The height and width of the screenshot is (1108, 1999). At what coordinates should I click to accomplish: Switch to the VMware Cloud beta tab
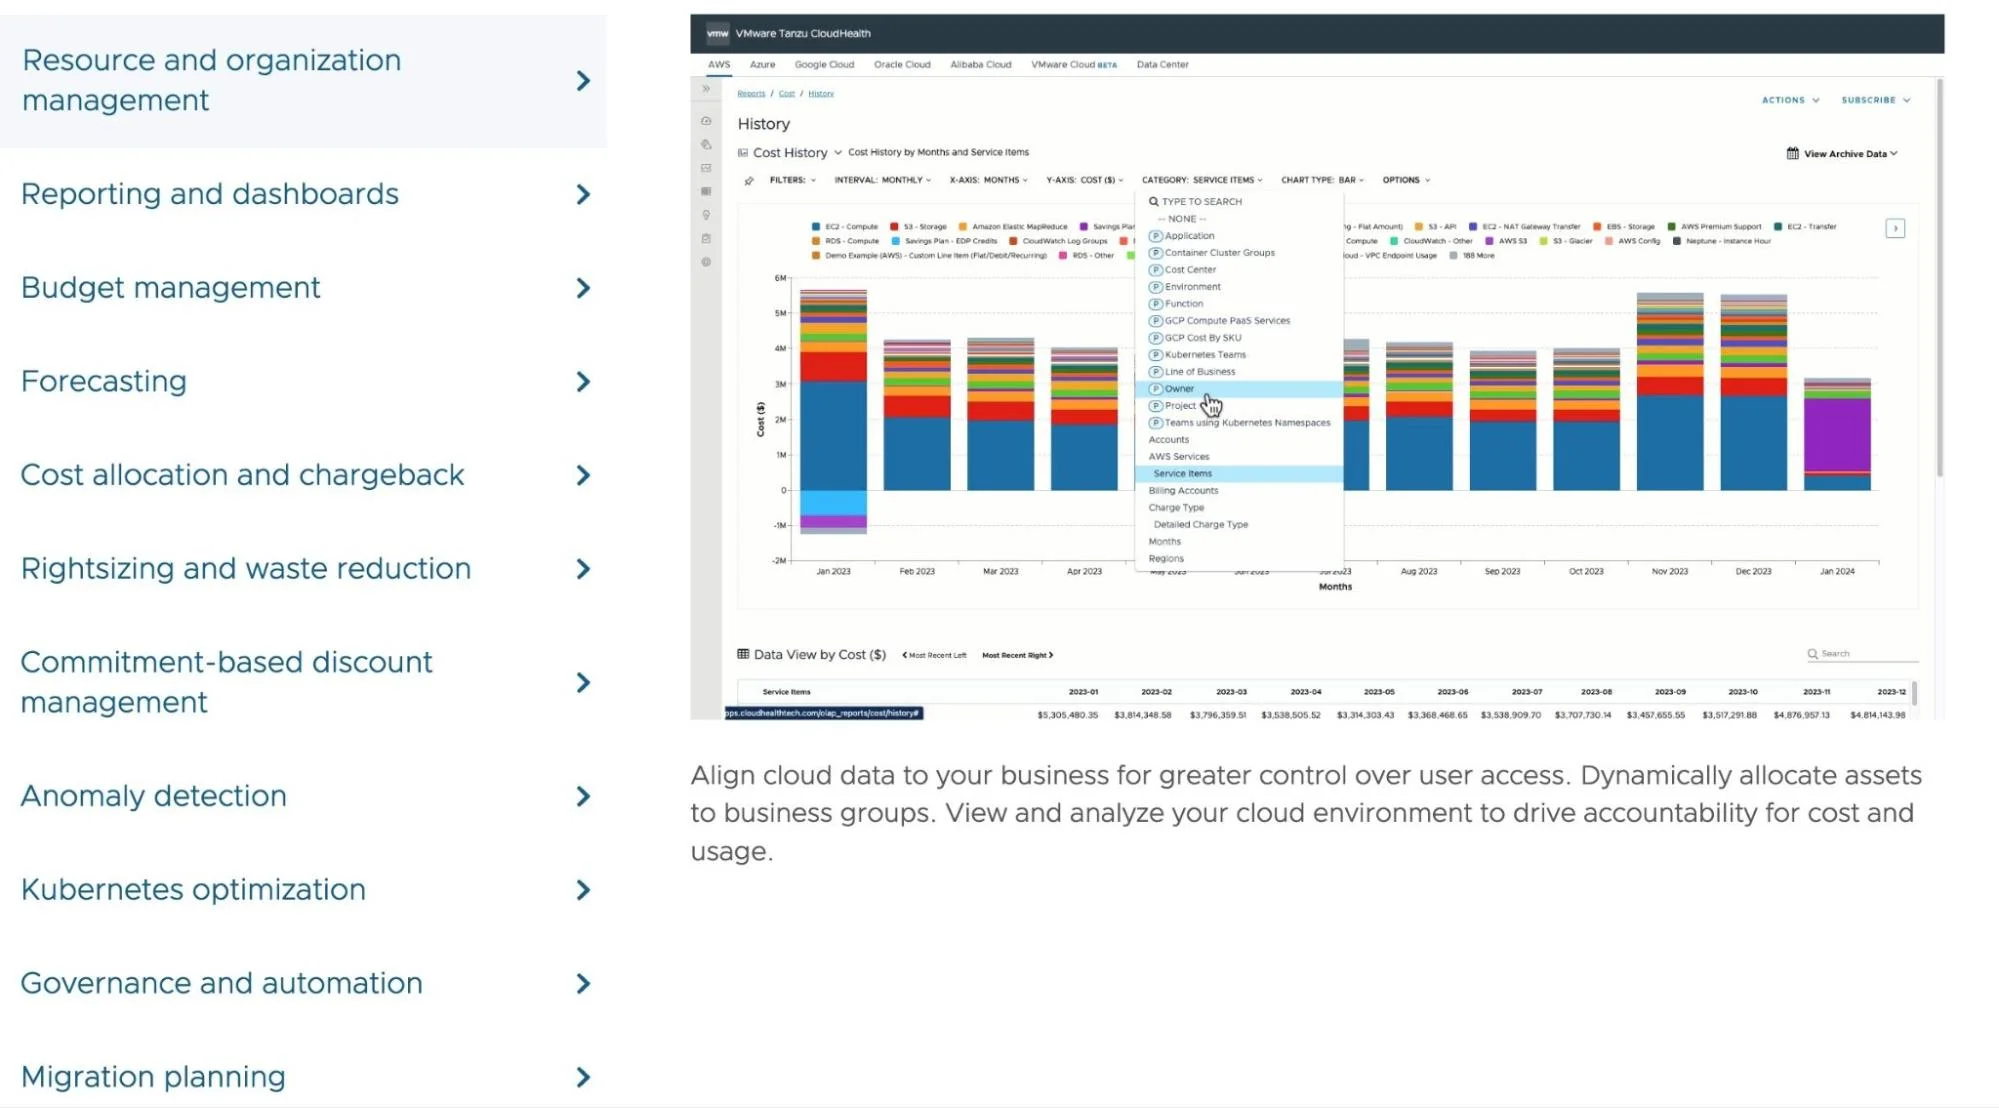point(1073,64)
